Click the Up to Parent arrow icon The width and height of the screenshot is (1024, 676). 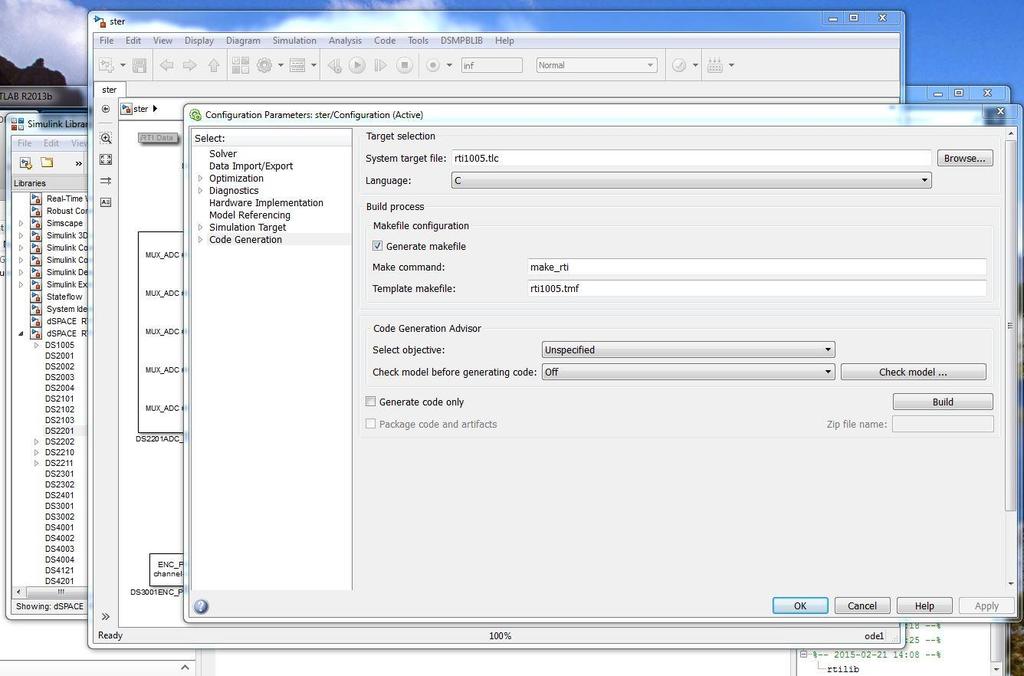214,65
